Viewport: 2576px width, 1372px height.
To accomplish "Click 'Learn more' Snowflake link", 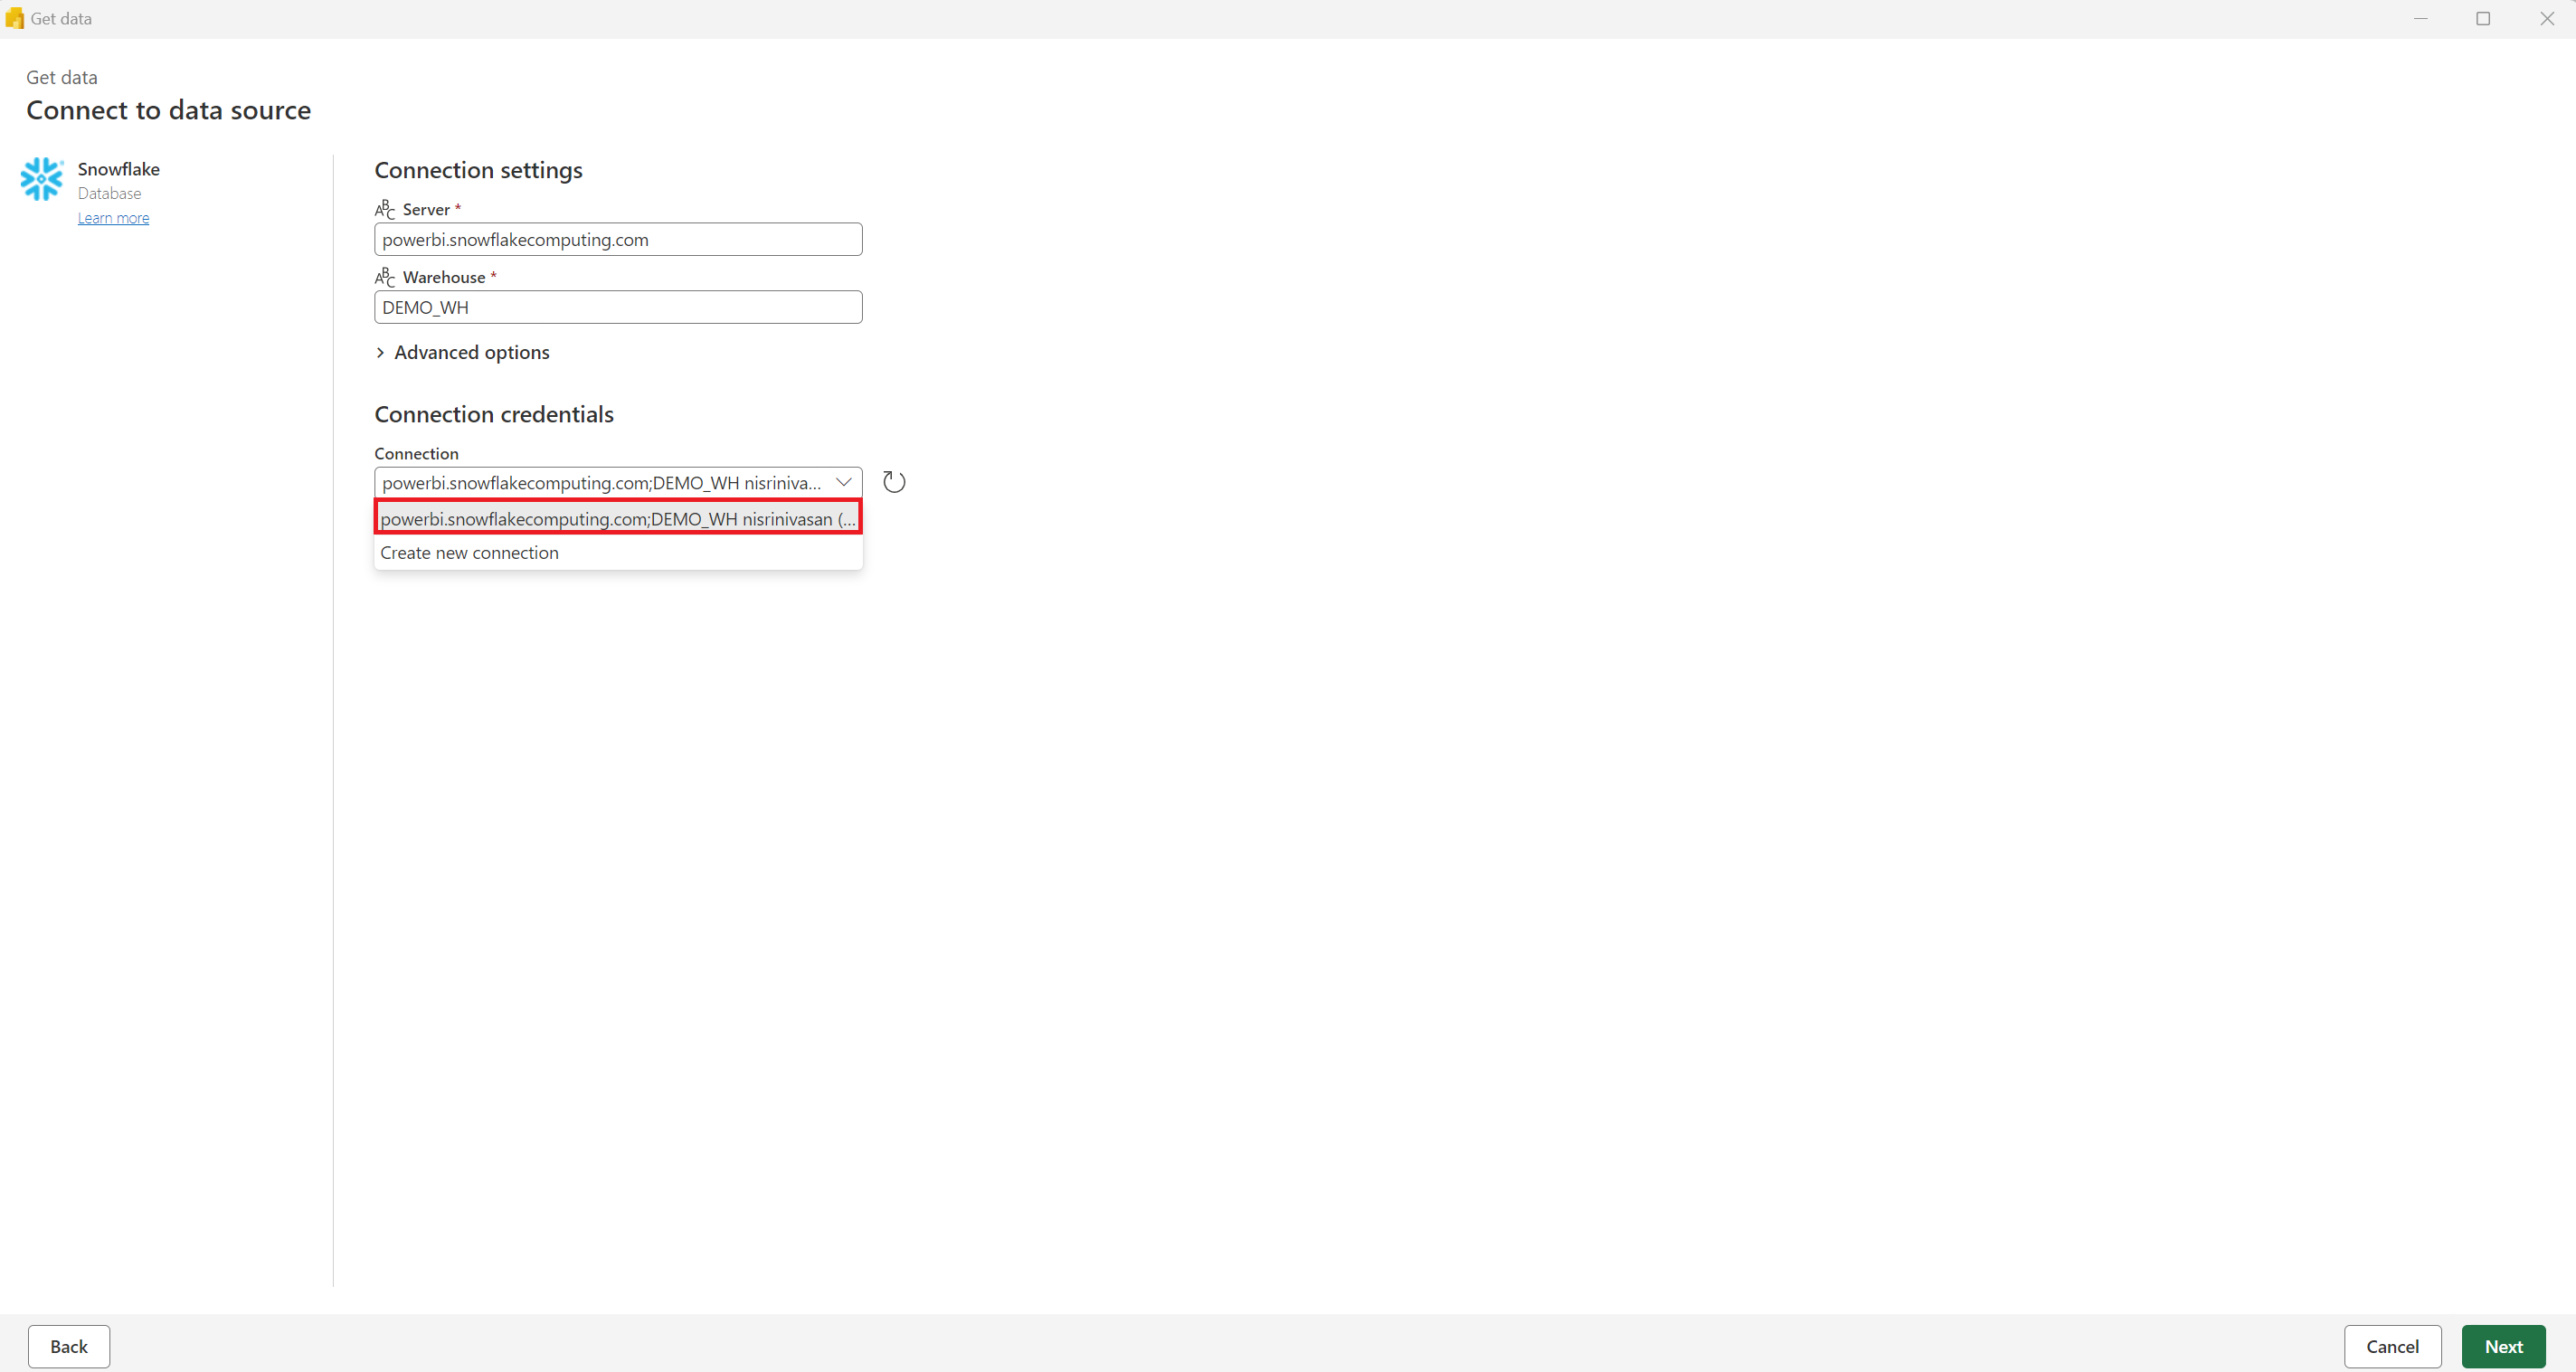I will [x=112, y=216].
